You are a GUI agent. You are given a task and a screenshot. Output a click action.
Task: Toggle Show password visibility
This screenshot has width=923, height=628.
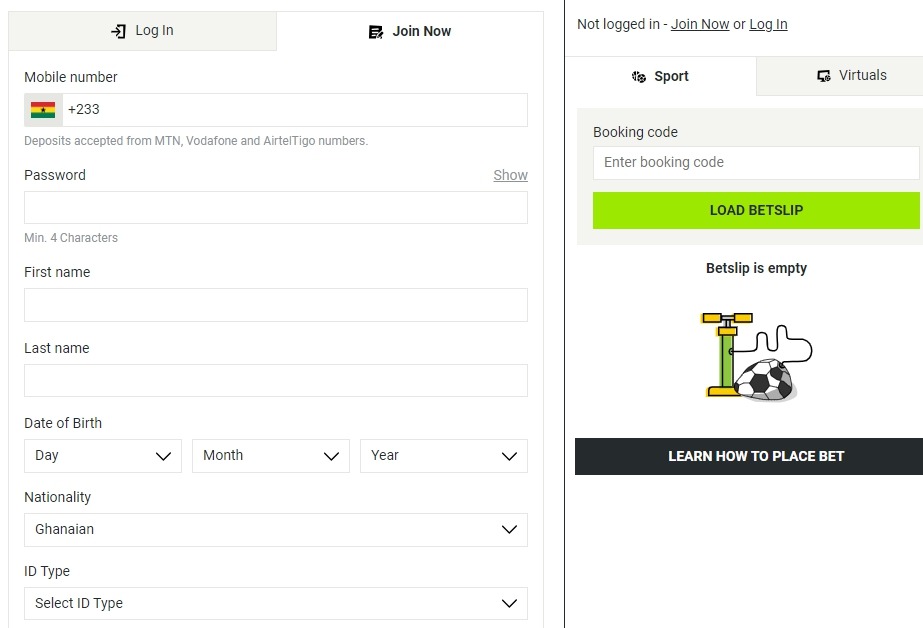pos(510,175)
